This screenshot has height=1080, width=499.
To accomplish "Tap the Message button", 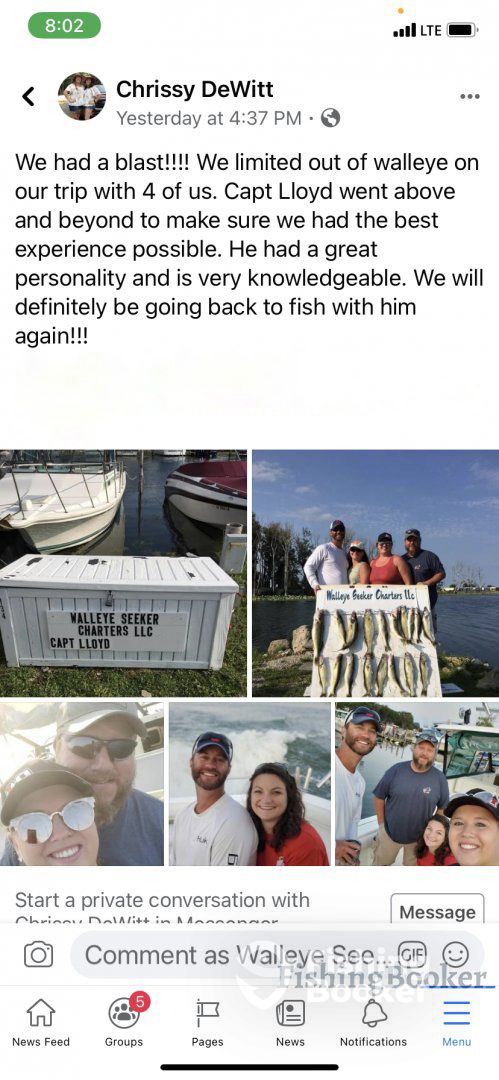I will [x=438, y=911].
